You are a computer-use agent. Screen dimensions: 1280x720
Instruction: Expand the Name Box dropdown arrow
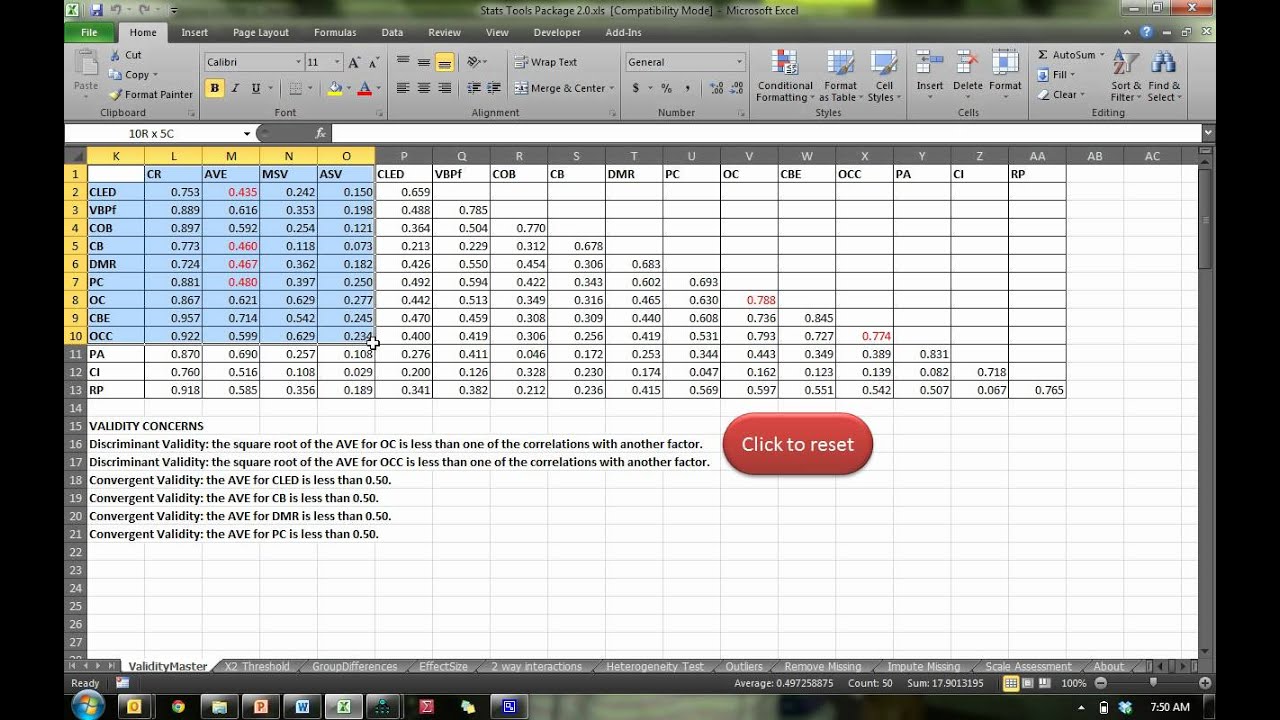pyautogui.click(x=247, y=133)
